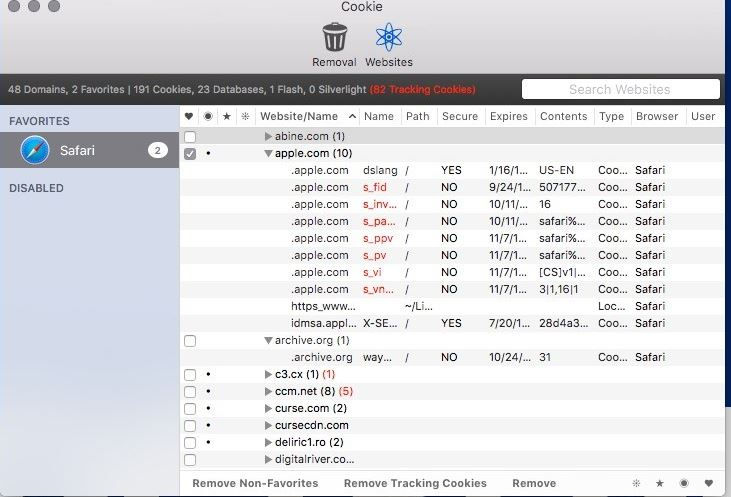Select the s_fid cookie row

(452, 187)
